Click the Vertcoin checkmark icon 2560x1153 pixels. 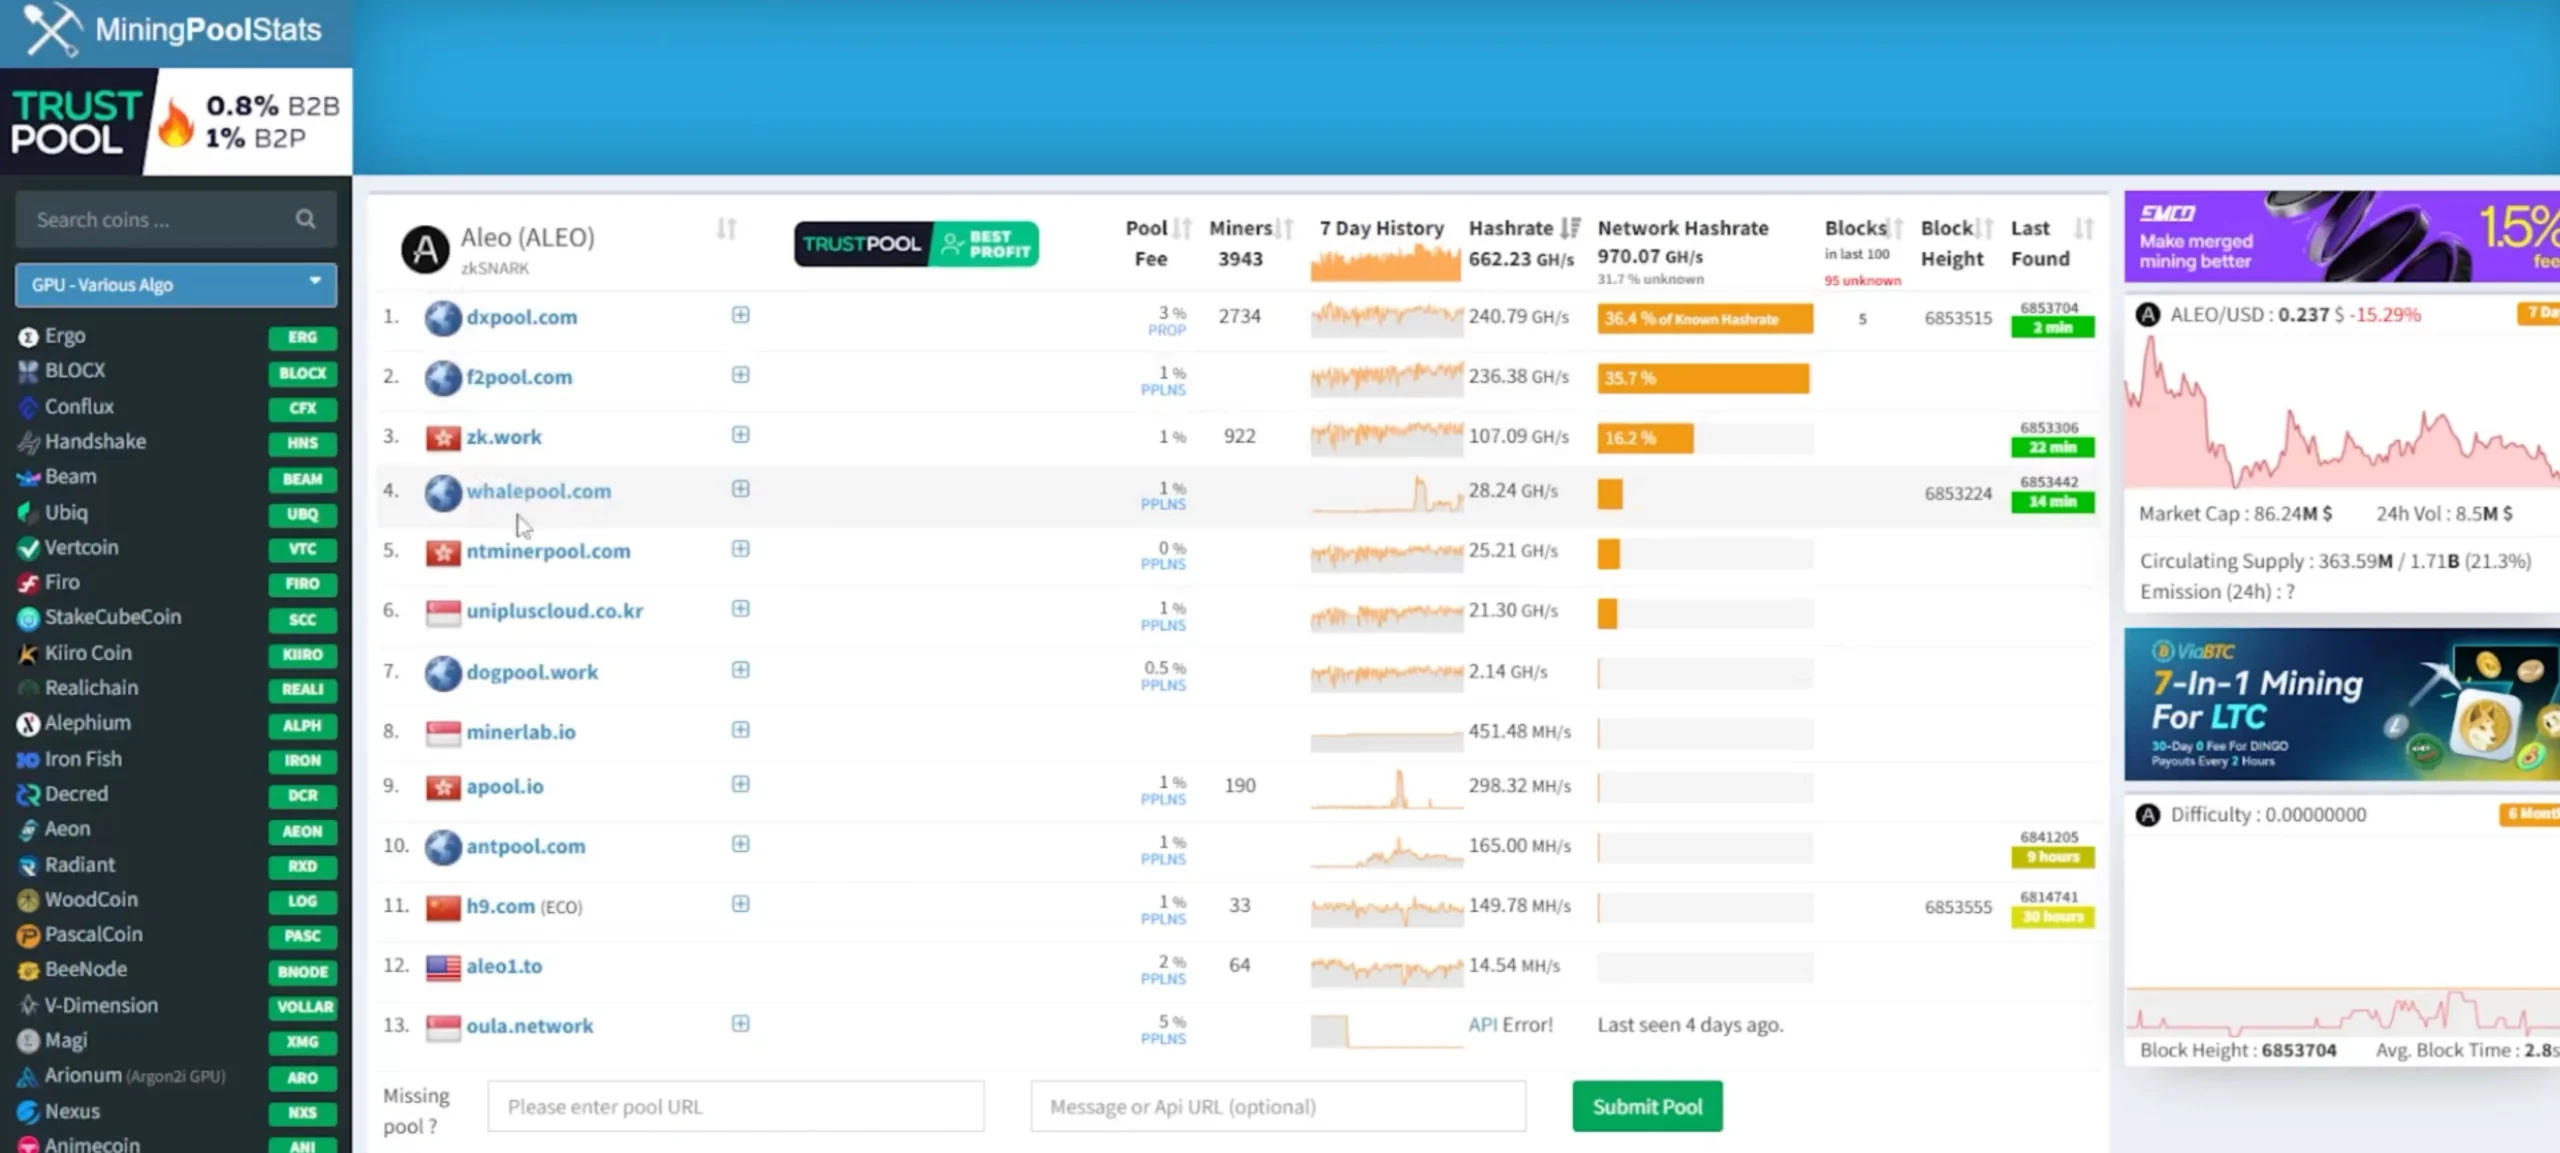pyautogui.click(x=28, y=548)
